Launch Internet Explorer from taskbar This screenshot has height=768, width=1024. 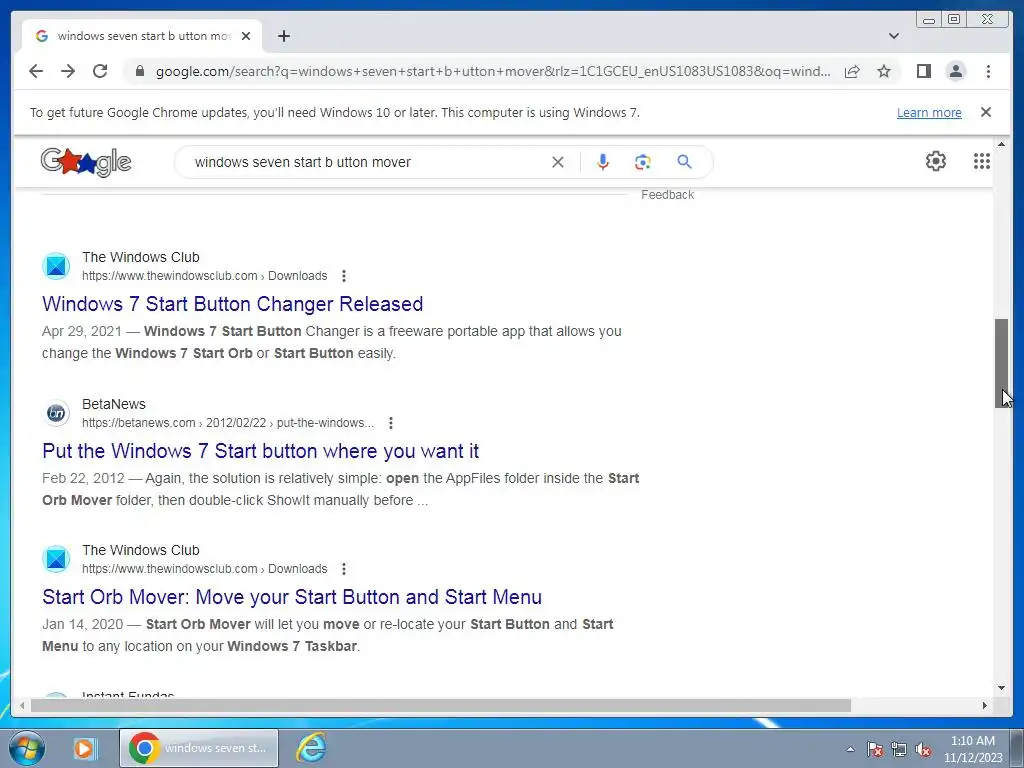[312, 748]
